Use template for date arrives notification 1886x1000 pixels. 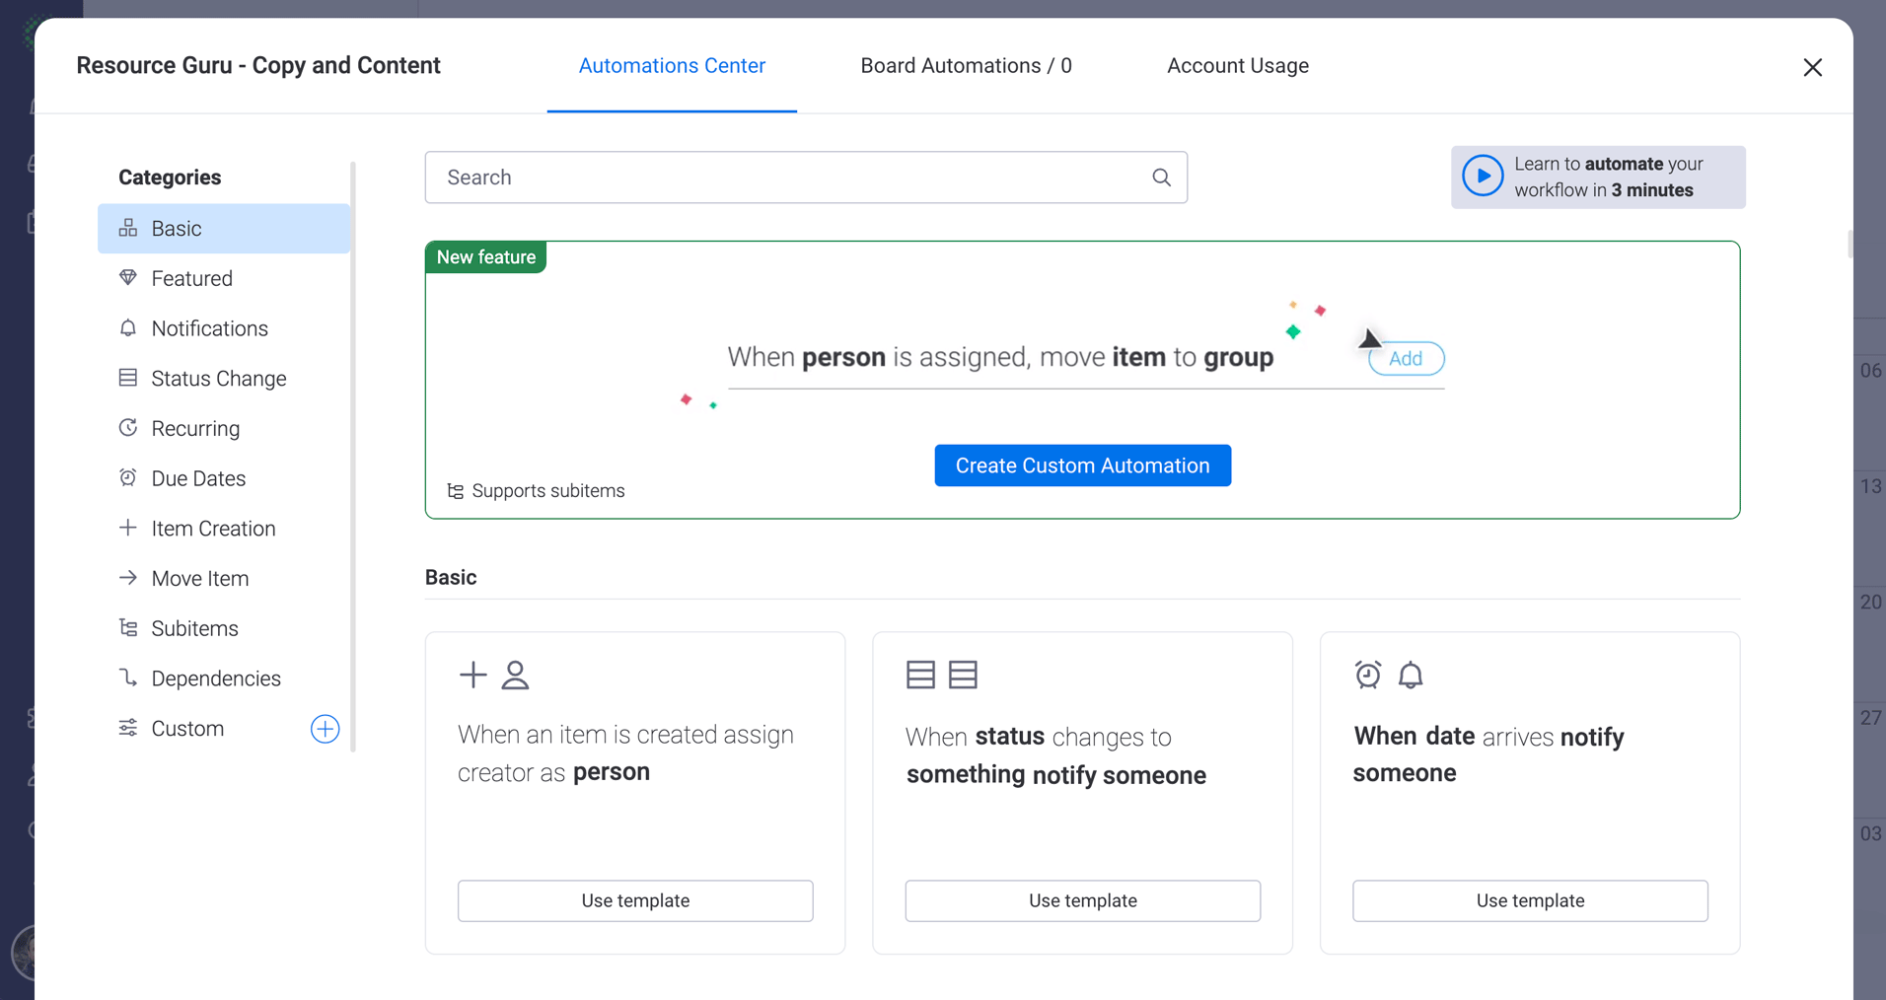pyautogui.click(x=1529, y=901)
